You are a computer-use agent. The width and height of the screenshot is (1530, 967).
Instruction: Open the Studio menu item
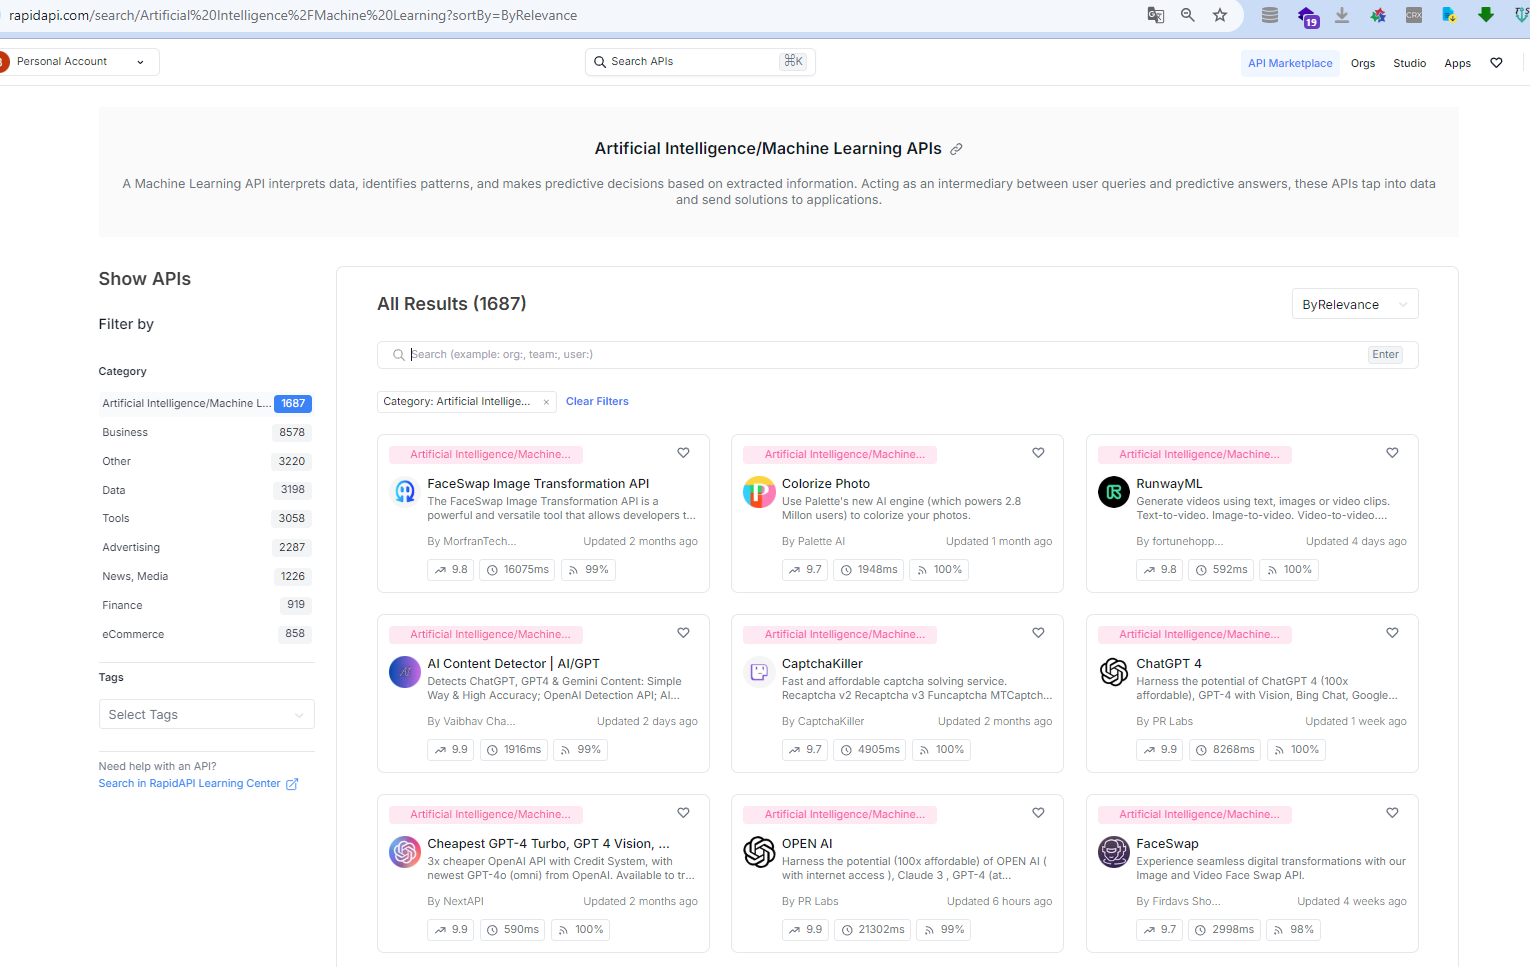1410,63
